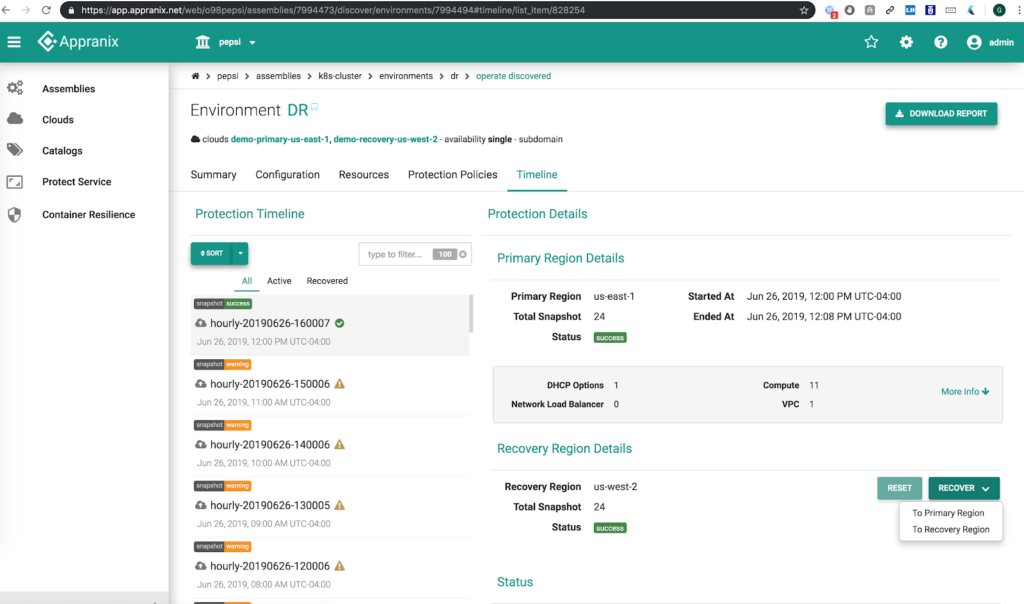
Task: Reload the page in browser
Action: pos(46,10)
